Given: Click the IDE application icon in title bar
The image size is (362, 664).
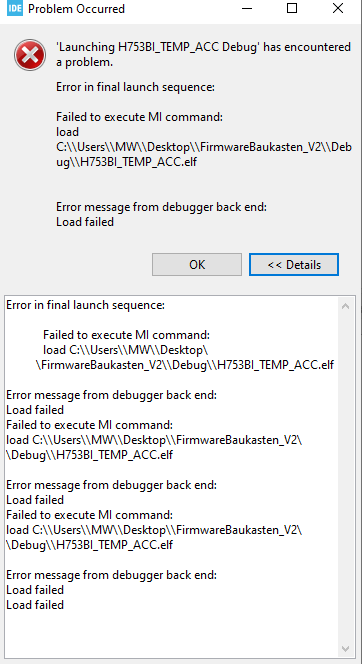Looking at the screenshot, I should (15, 8).
